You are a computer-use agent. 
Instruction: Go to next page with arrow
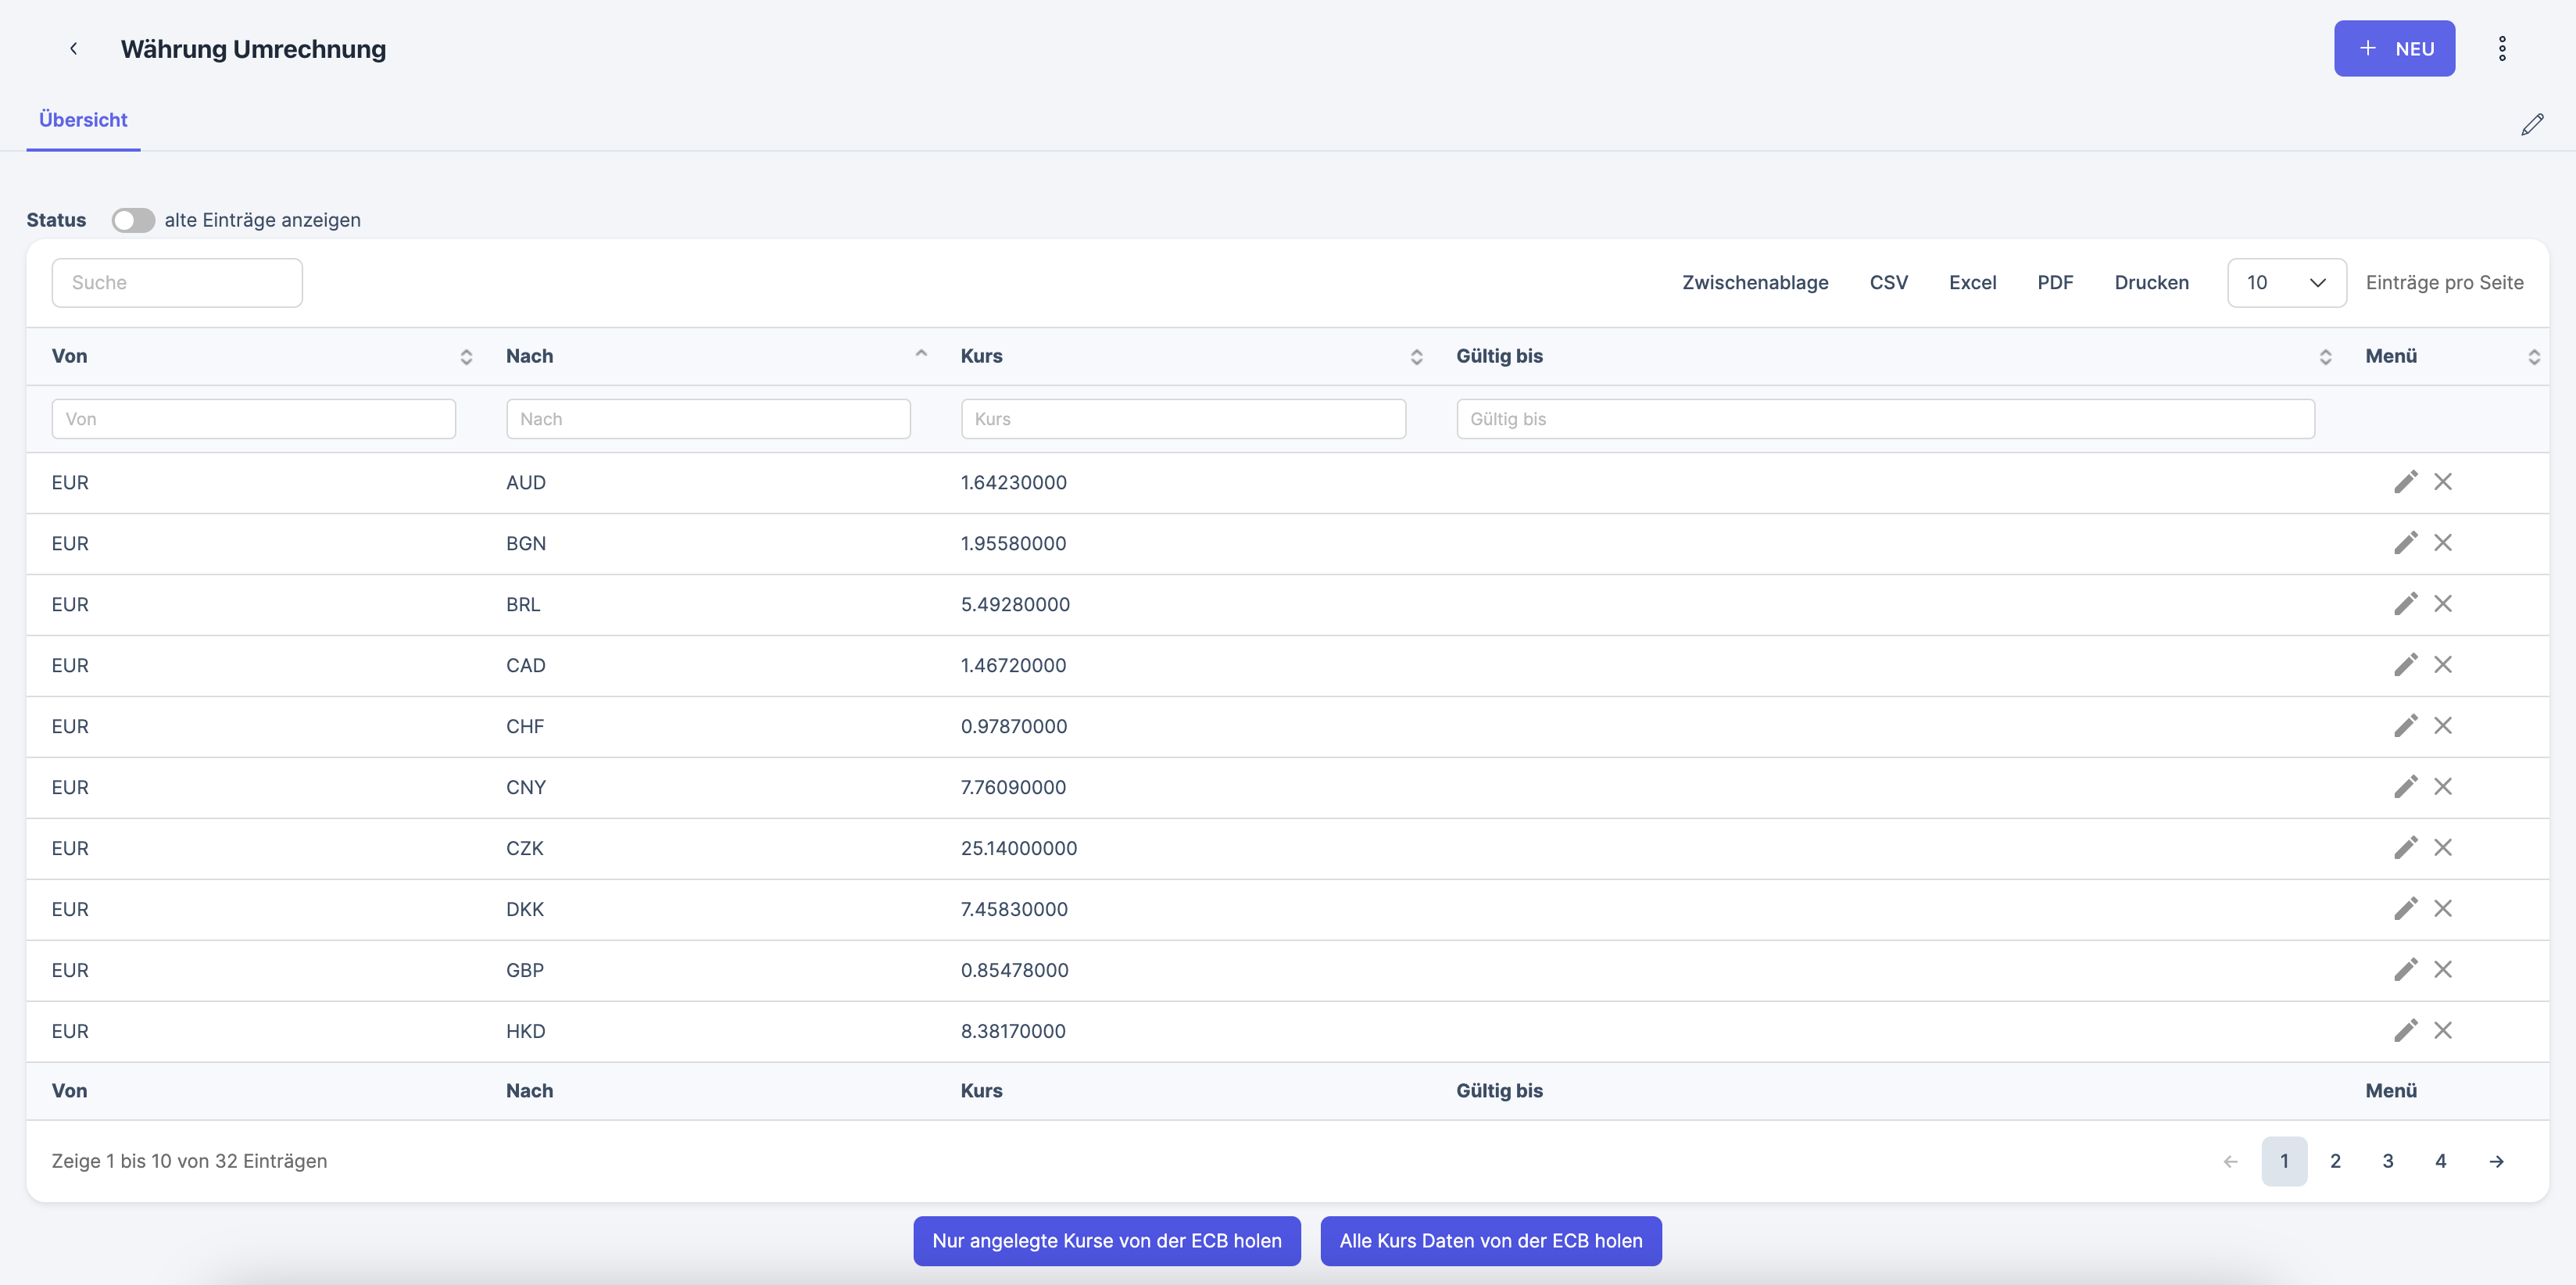pos(2496,1161)
